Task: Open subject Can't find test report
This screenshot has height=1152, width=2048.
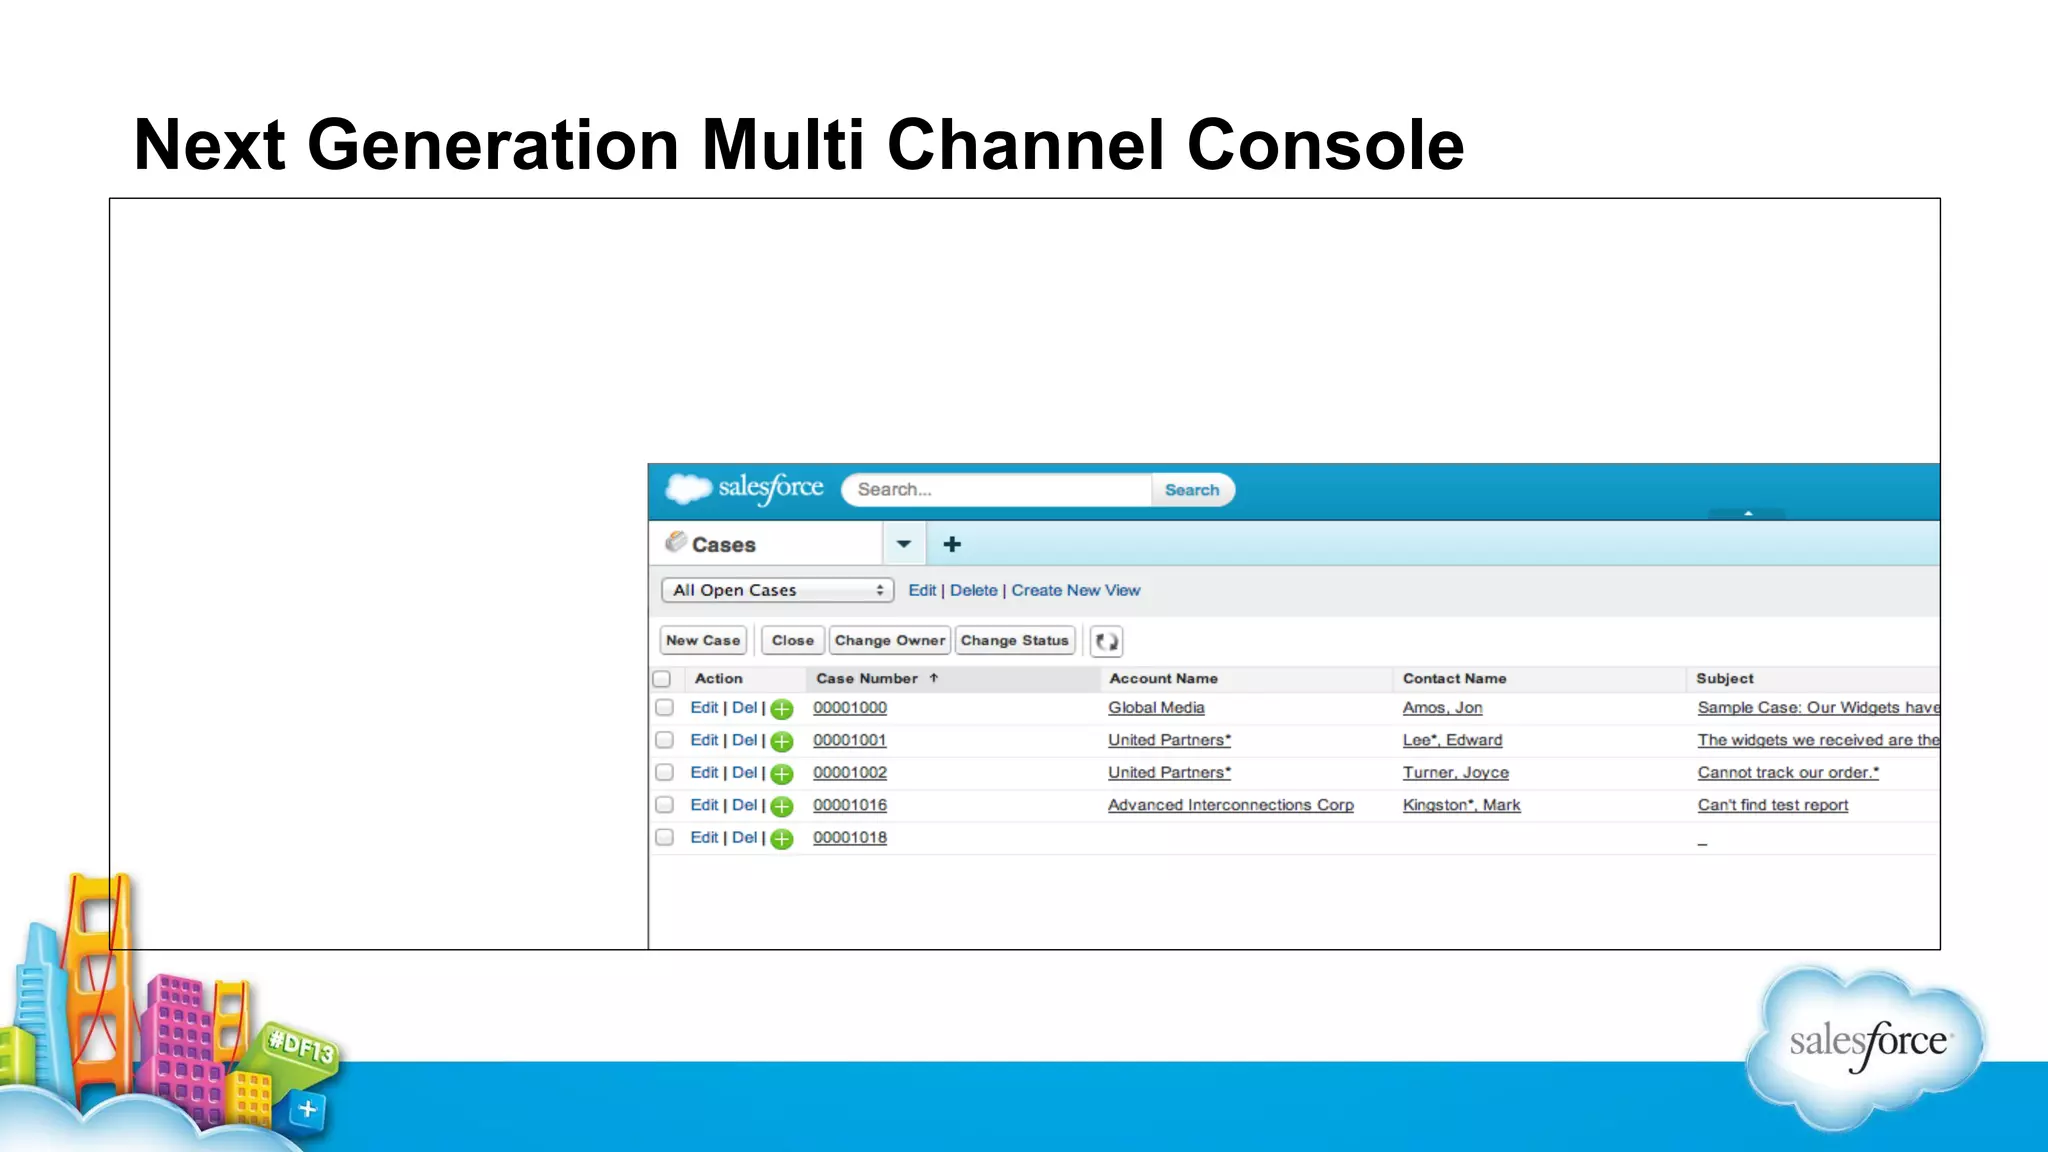Action: (1773, 805)
